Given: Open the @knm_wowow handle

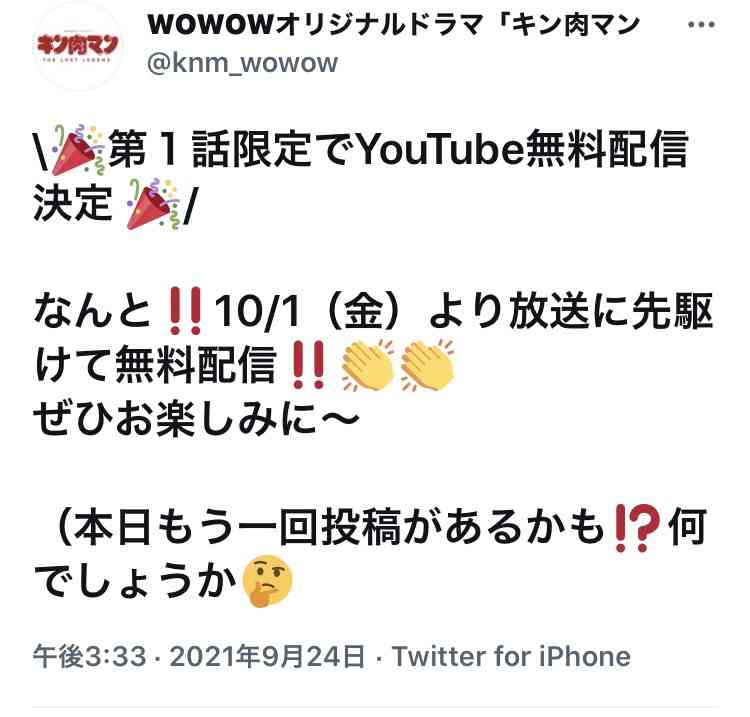Looking at the screenshot, I should [243, 64].
